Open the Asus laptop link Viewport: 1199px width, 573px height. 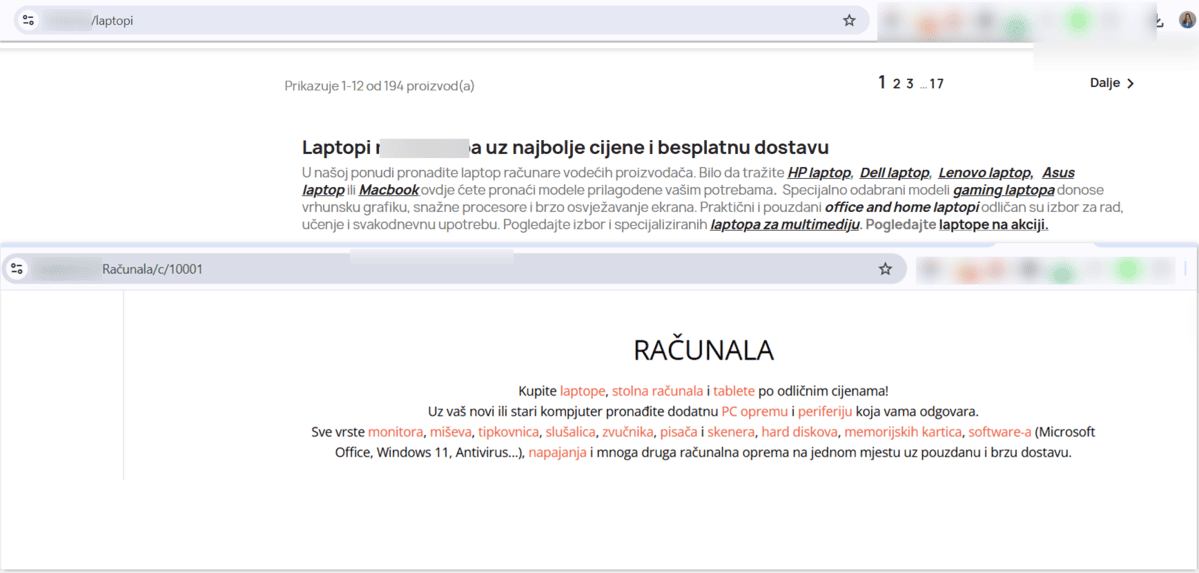[1058, 173]
